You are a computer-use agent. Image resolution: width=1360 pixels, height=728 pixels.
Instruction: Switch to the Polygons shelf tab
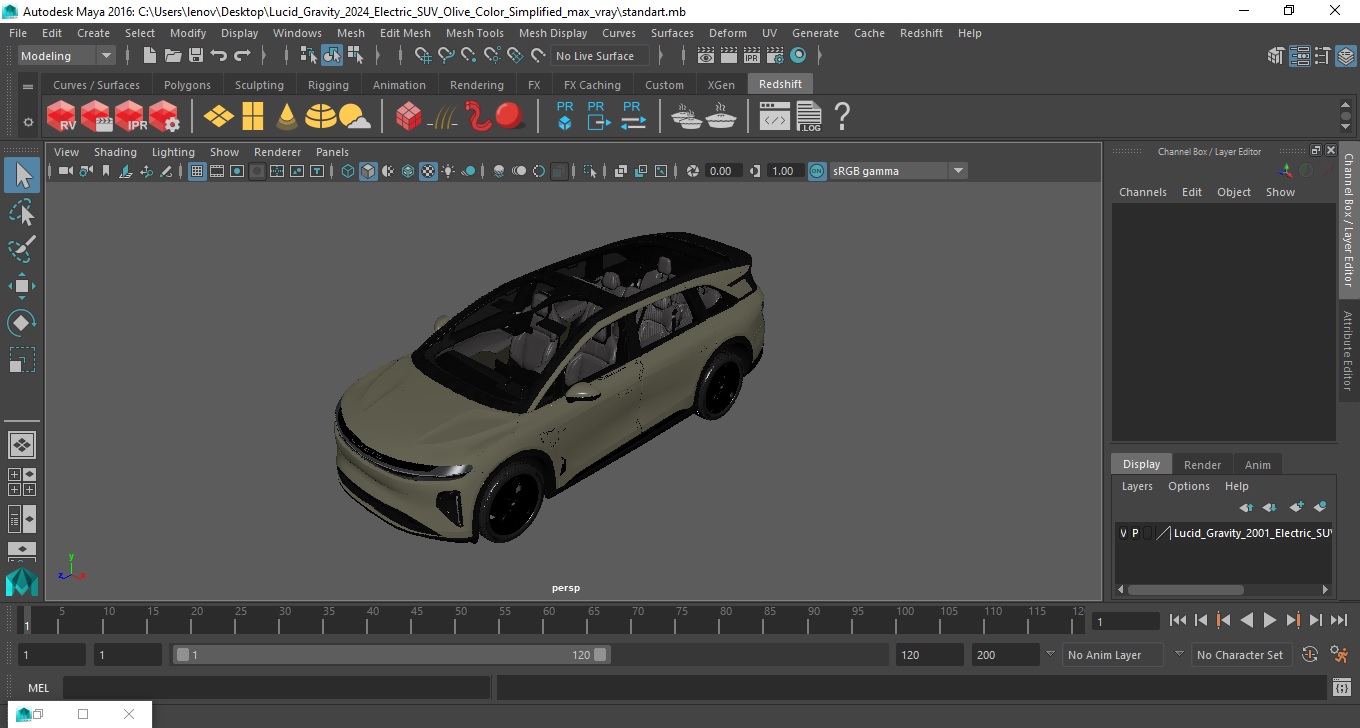187,85
